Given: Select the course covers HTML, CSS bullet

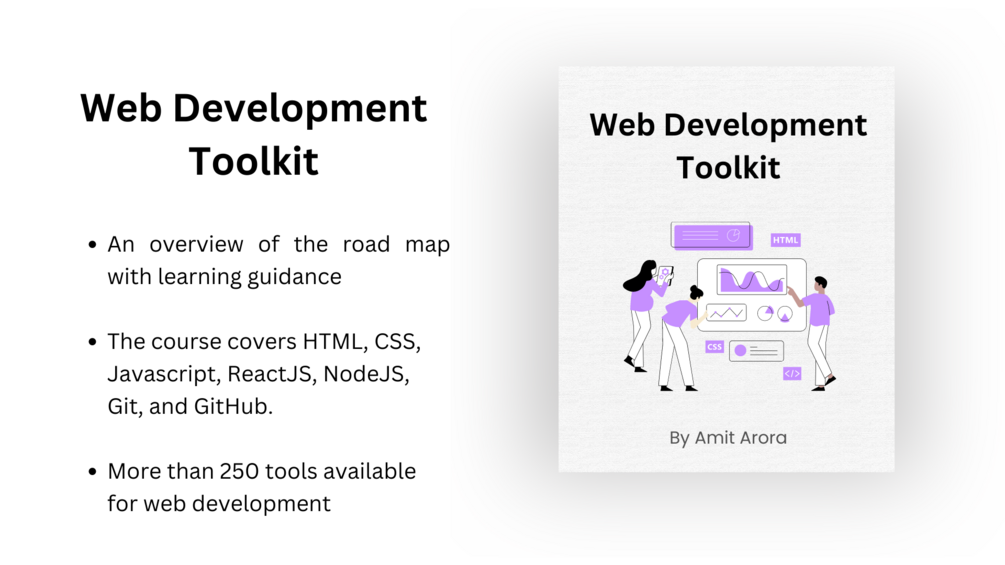Looking at the screenshot, I should [254, 373].
